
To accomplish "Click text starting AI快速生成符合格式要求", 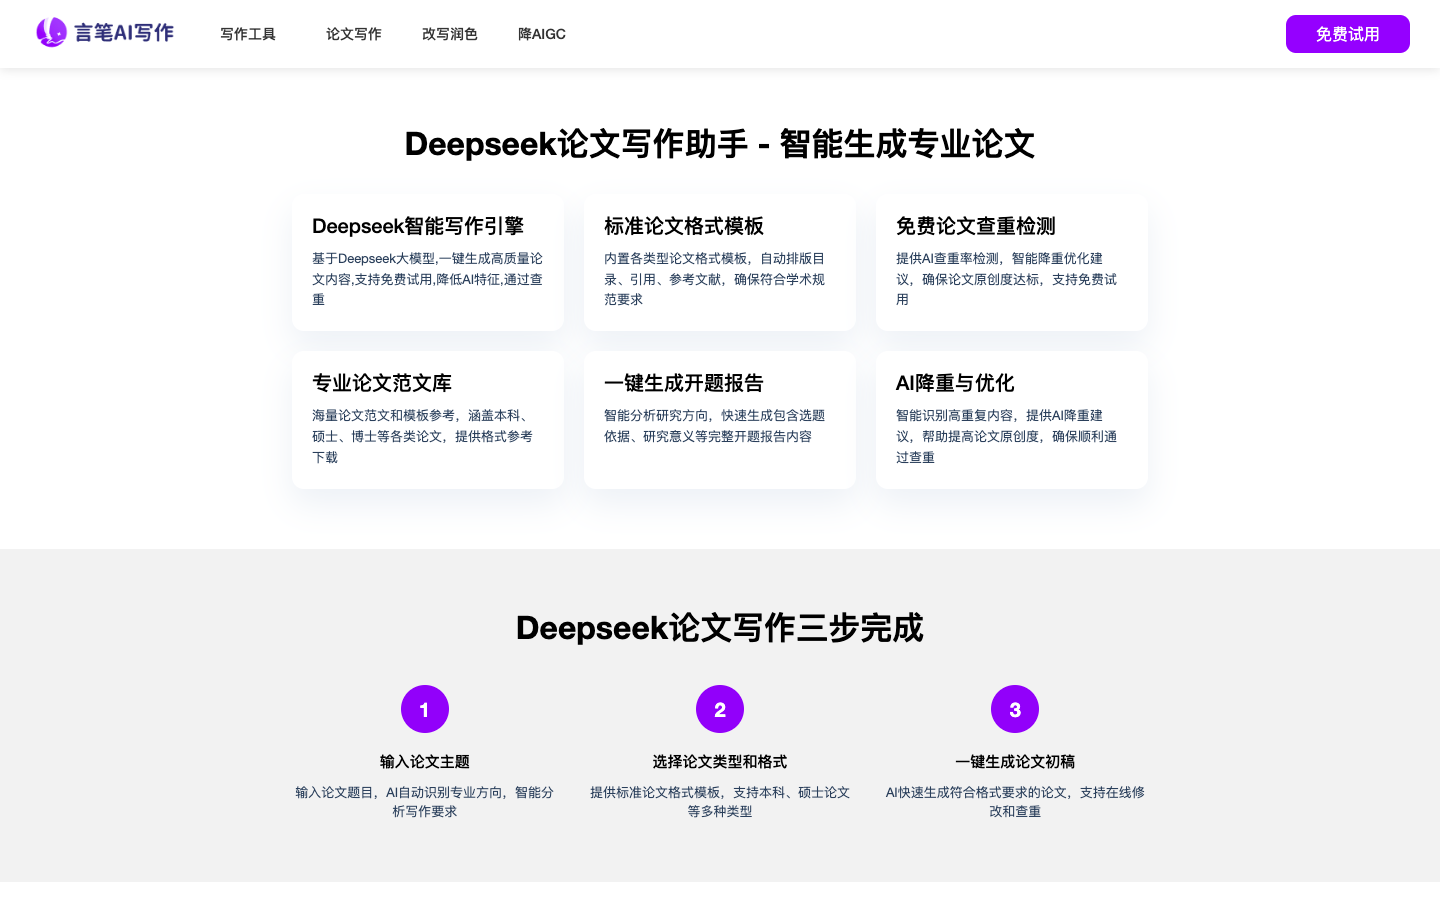I will pyautogui.click(x=1015, y=802).
